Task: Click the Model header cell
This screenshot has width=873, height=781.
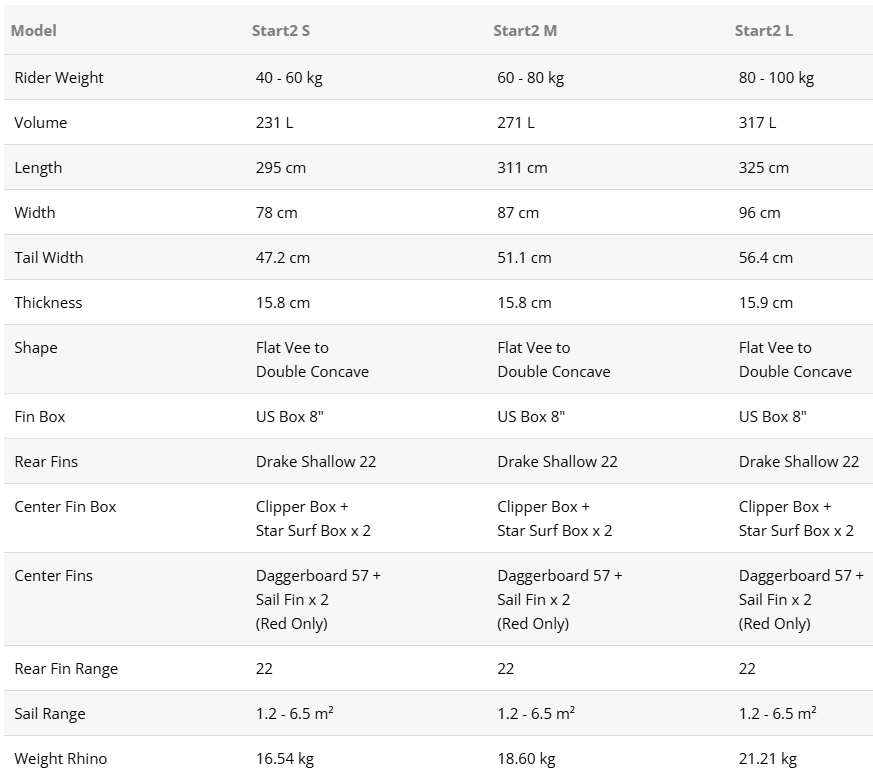Action: (34, 31)
